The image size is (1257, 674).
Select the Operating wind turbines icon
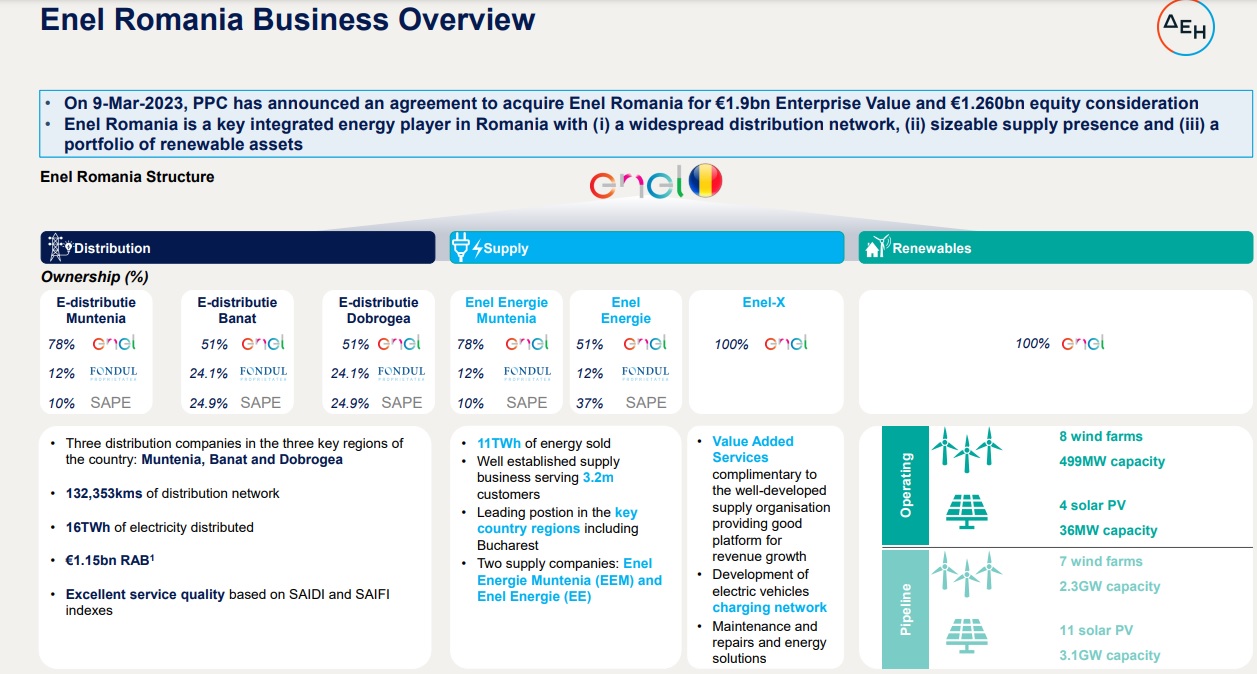coord(966,449)
